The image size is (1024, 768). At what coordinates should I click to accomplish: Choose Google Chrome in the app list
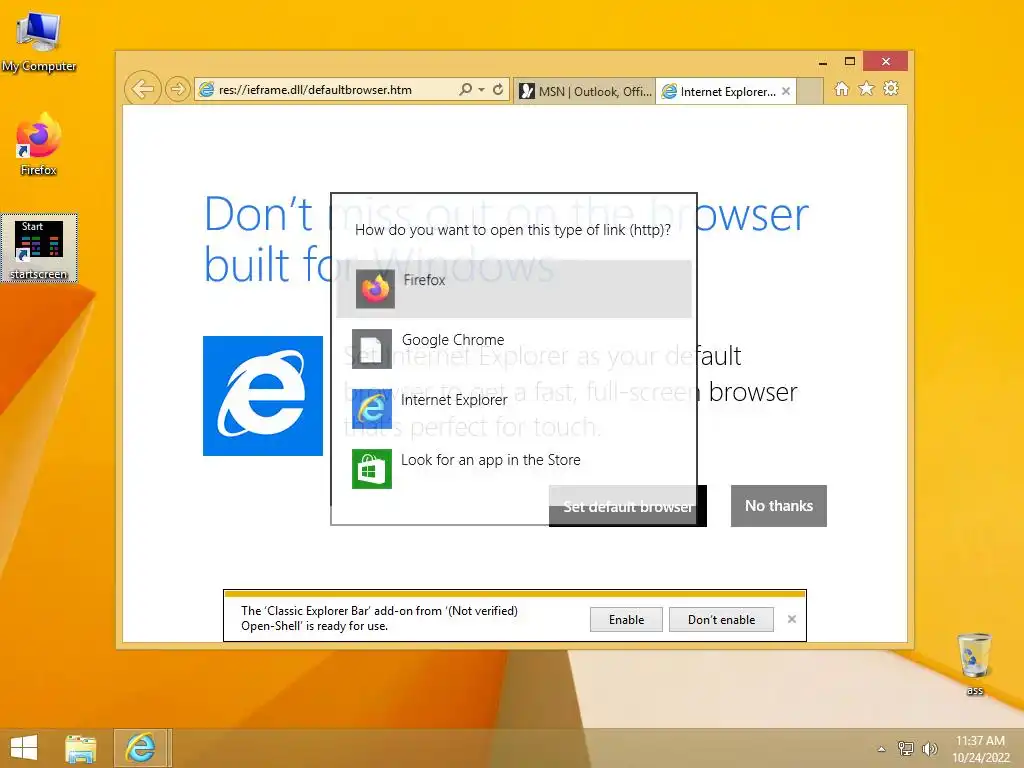click(514, 349)
